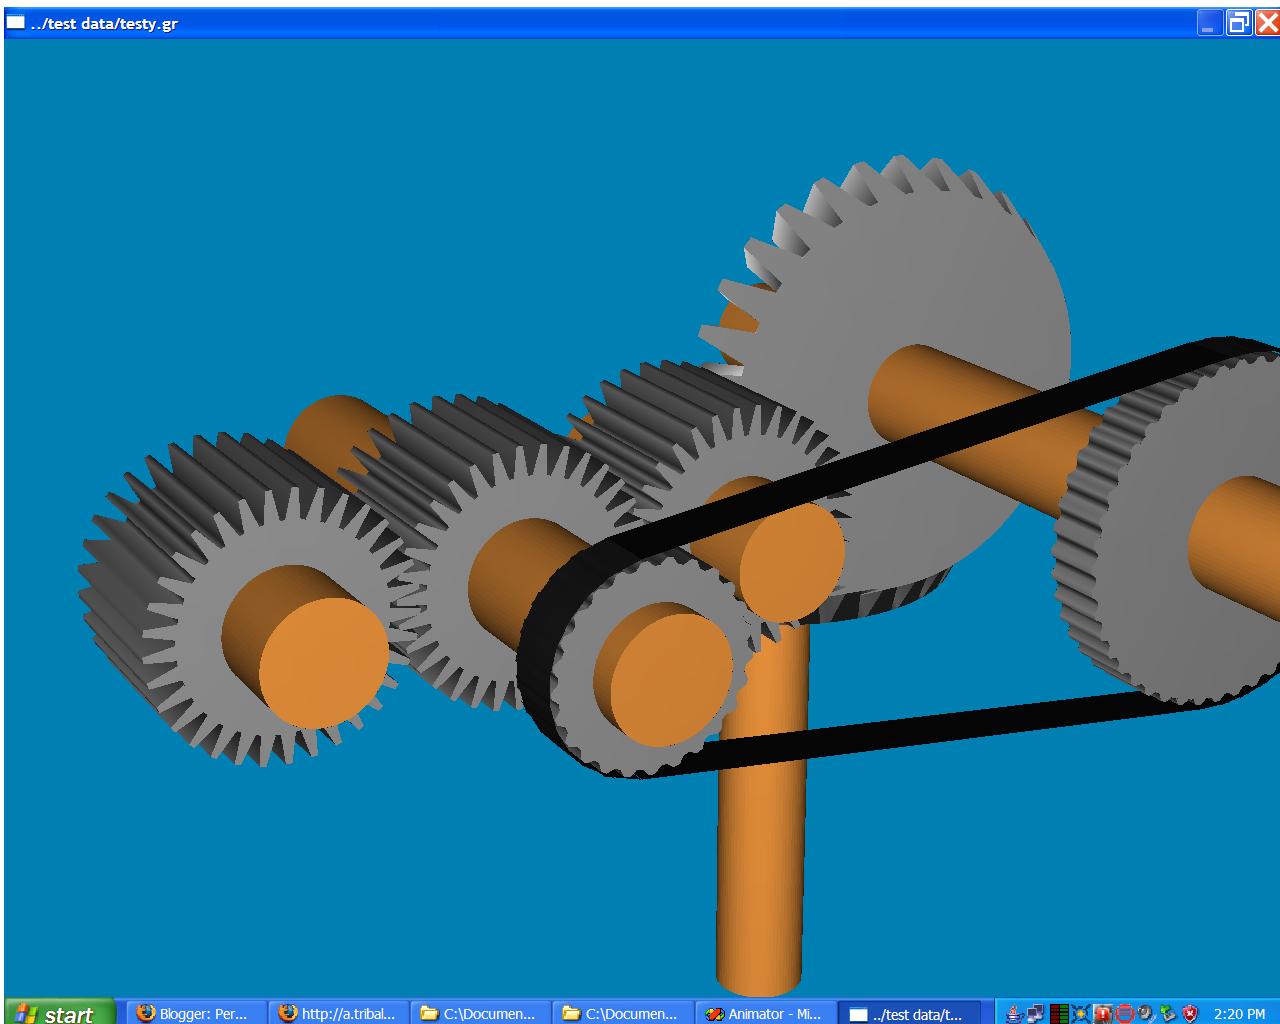Viewport: 1280px width, 1024px height.
Task: Click the clock showing 2:20 PM
Action: [x=1238, y=1012]
